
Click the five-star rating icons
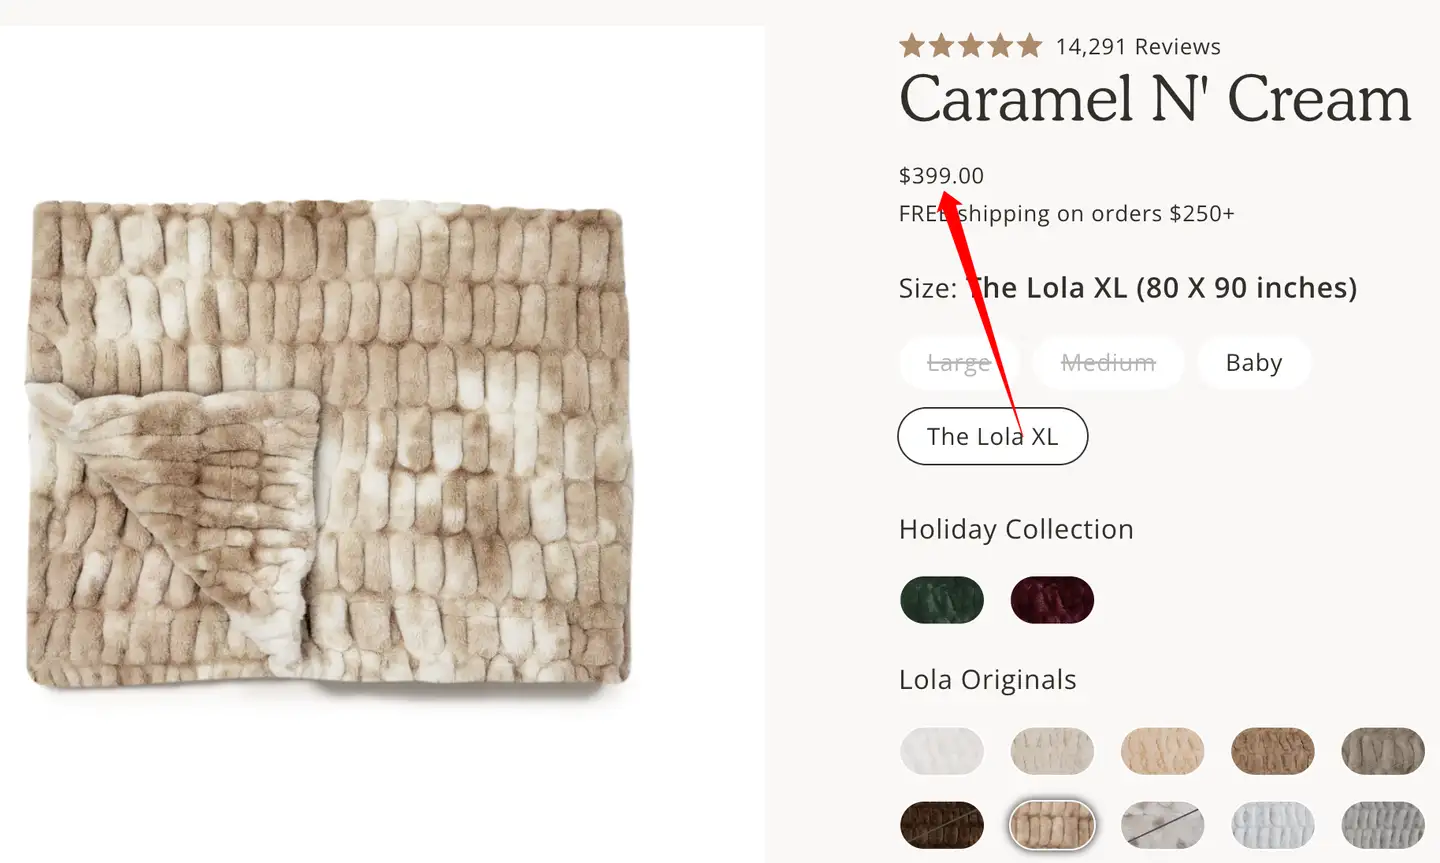970,46
